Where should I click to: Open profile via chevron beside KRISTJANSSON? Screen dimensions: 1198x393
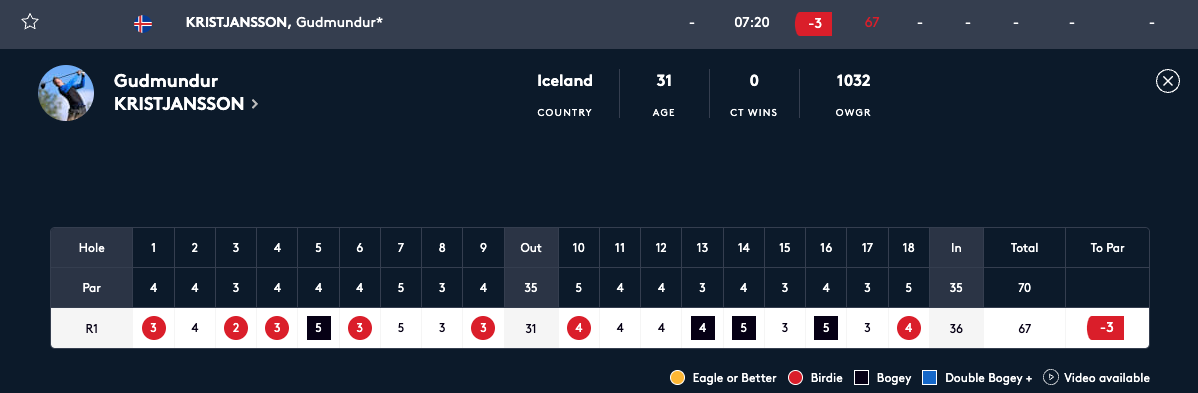[255, 104]
